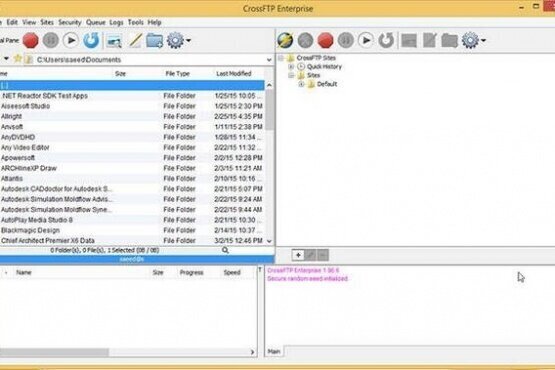
Task: Open the local pane settings gear
Action: [x=175, y=40]
